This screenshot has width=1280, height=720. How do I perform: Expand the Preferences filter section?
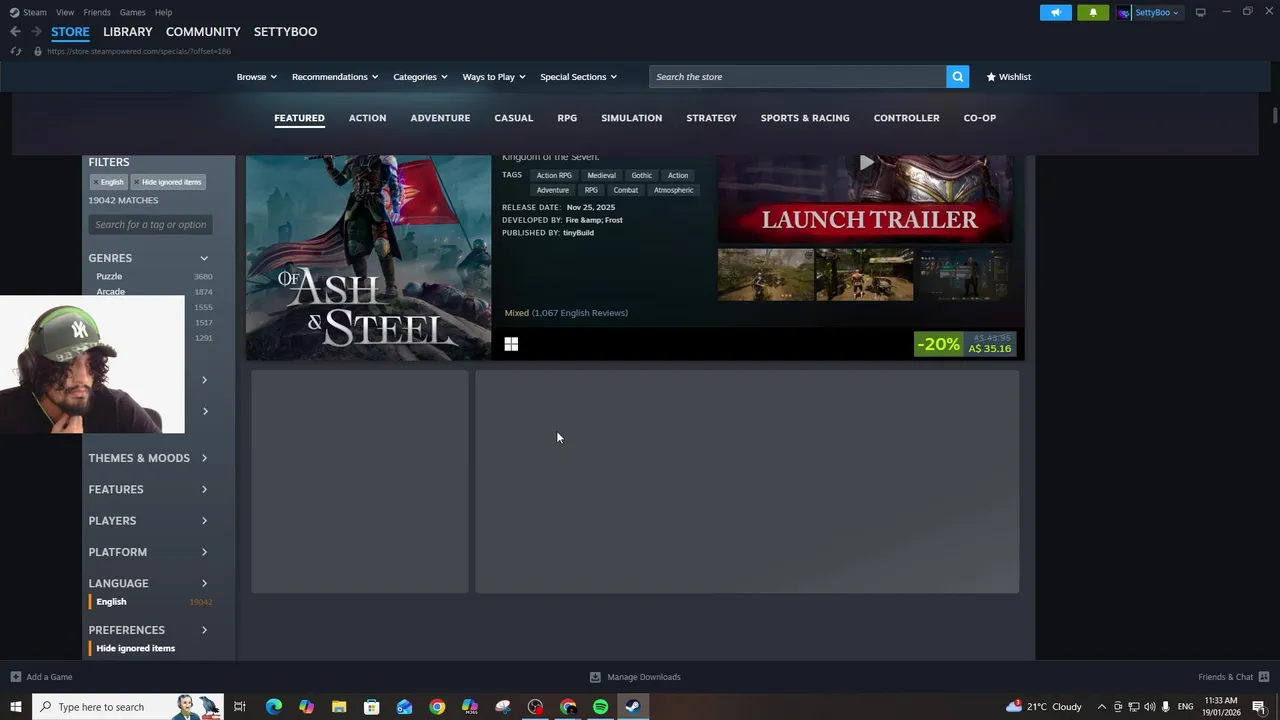tap(148, 630)
